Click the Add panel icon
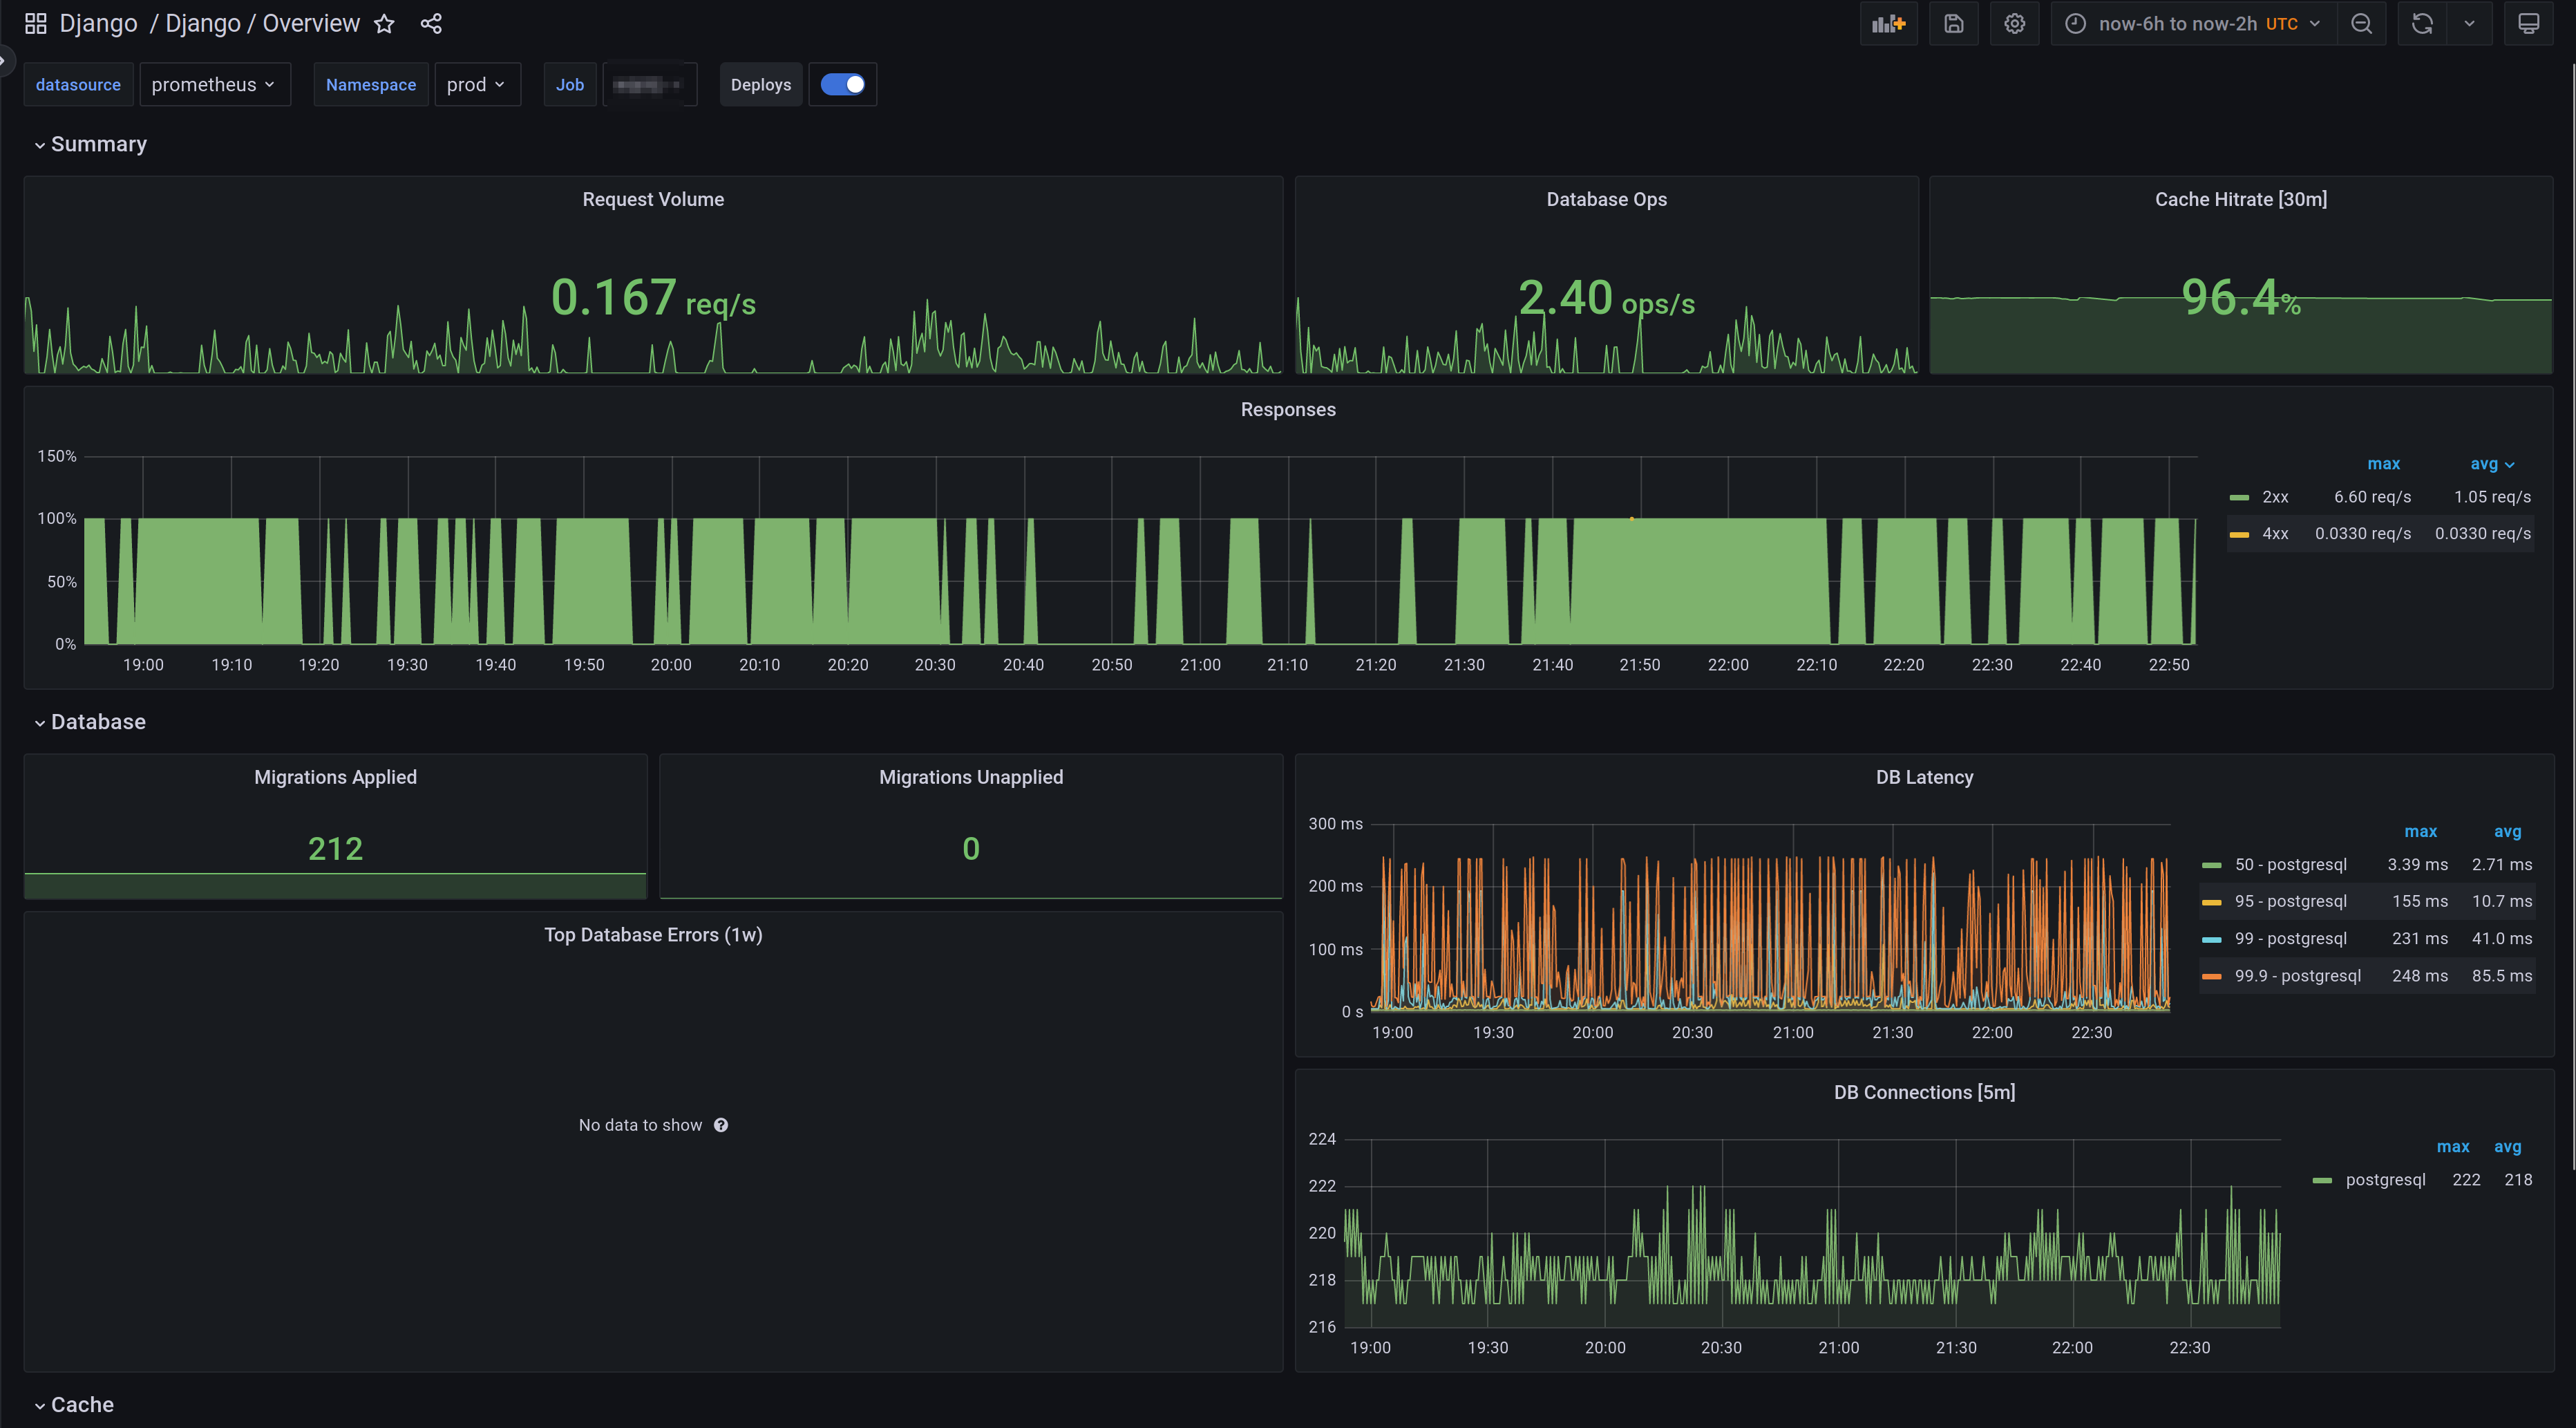This screenshot has height=1428, width=2576. click(x=1888, y=24)
